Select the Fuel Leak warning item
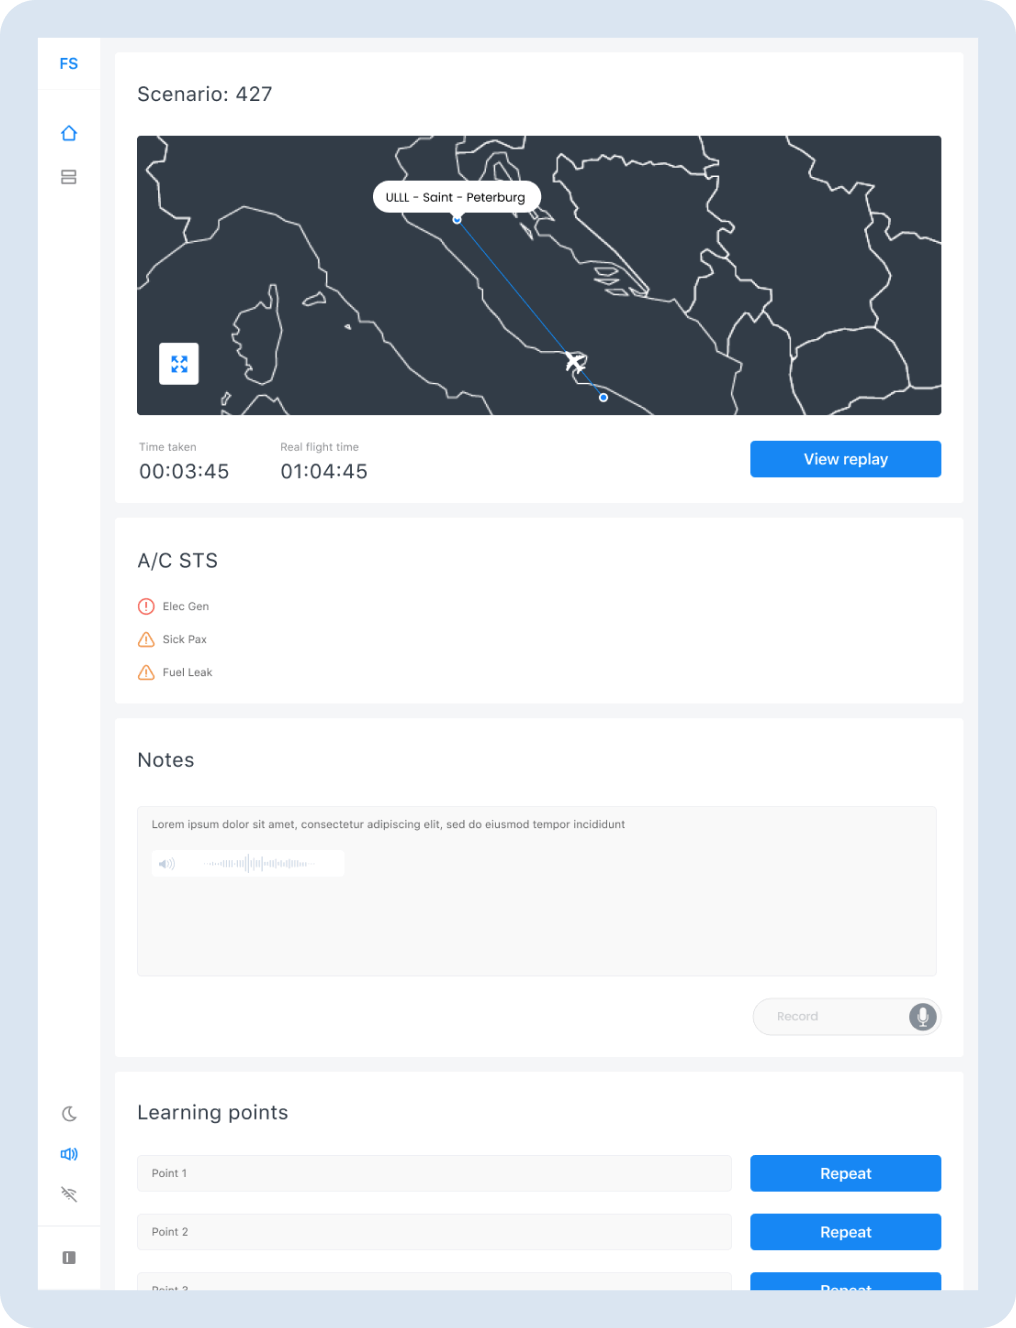 pos(175,672)
